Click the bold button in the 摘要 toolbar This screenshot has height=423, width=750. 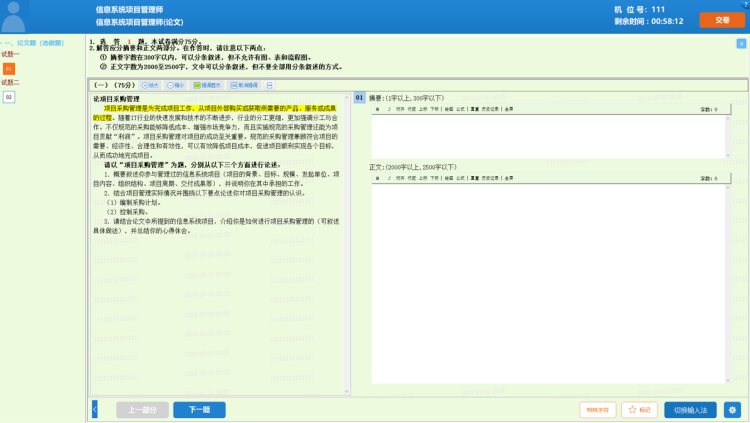click(376, 108)
